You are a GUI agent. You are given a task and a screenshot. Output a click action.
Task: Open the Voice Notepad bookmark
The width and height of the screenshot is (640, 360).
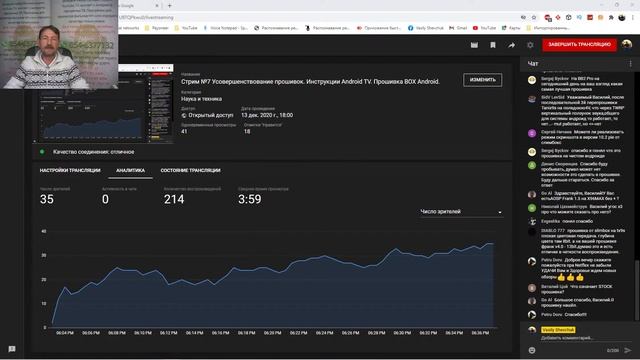(225, 28)
